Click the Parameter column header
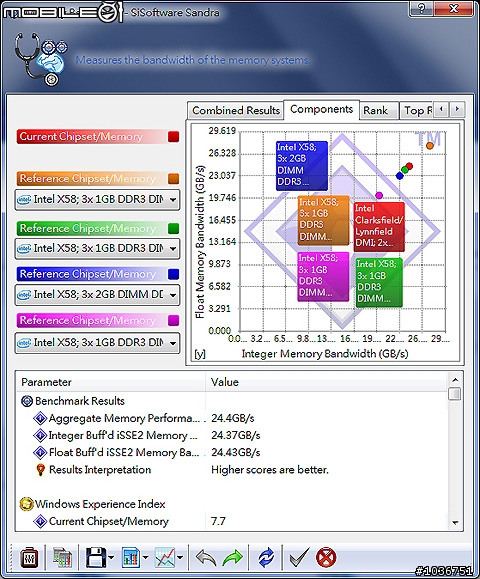The image size is (480, 579). tap(112, 382)
